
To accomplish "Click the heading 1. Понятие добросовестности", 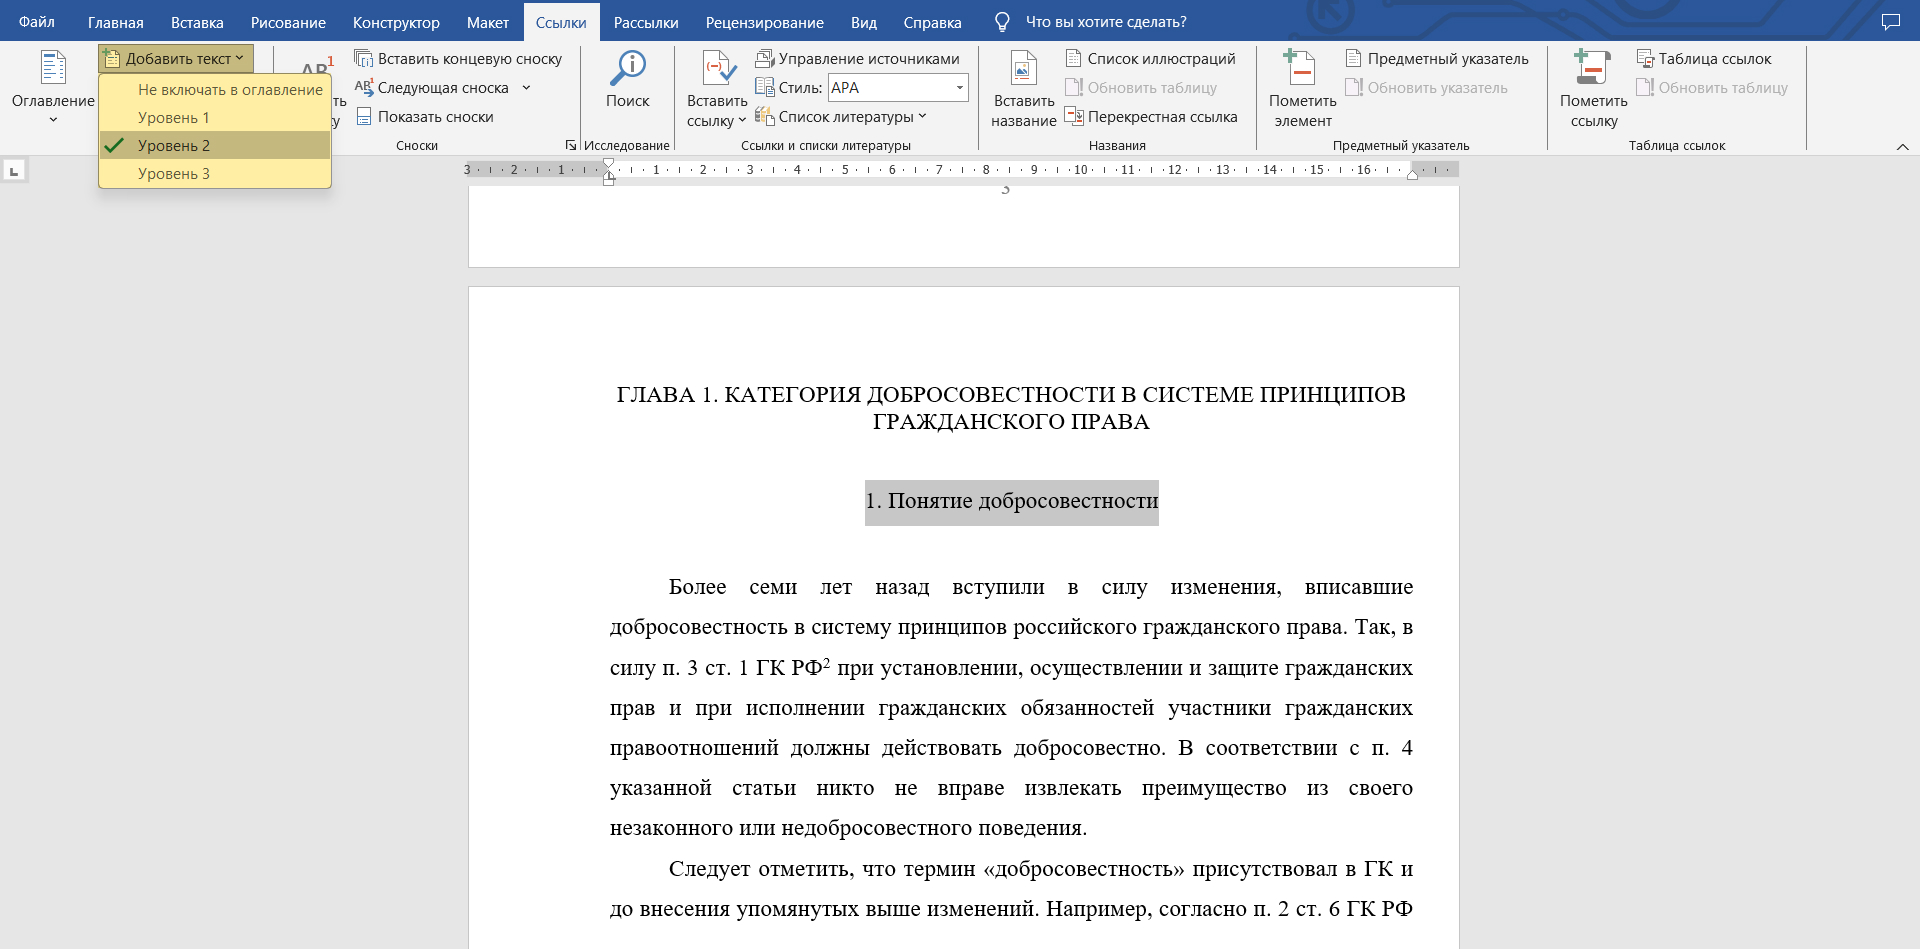I will (x=1012, y=501).
